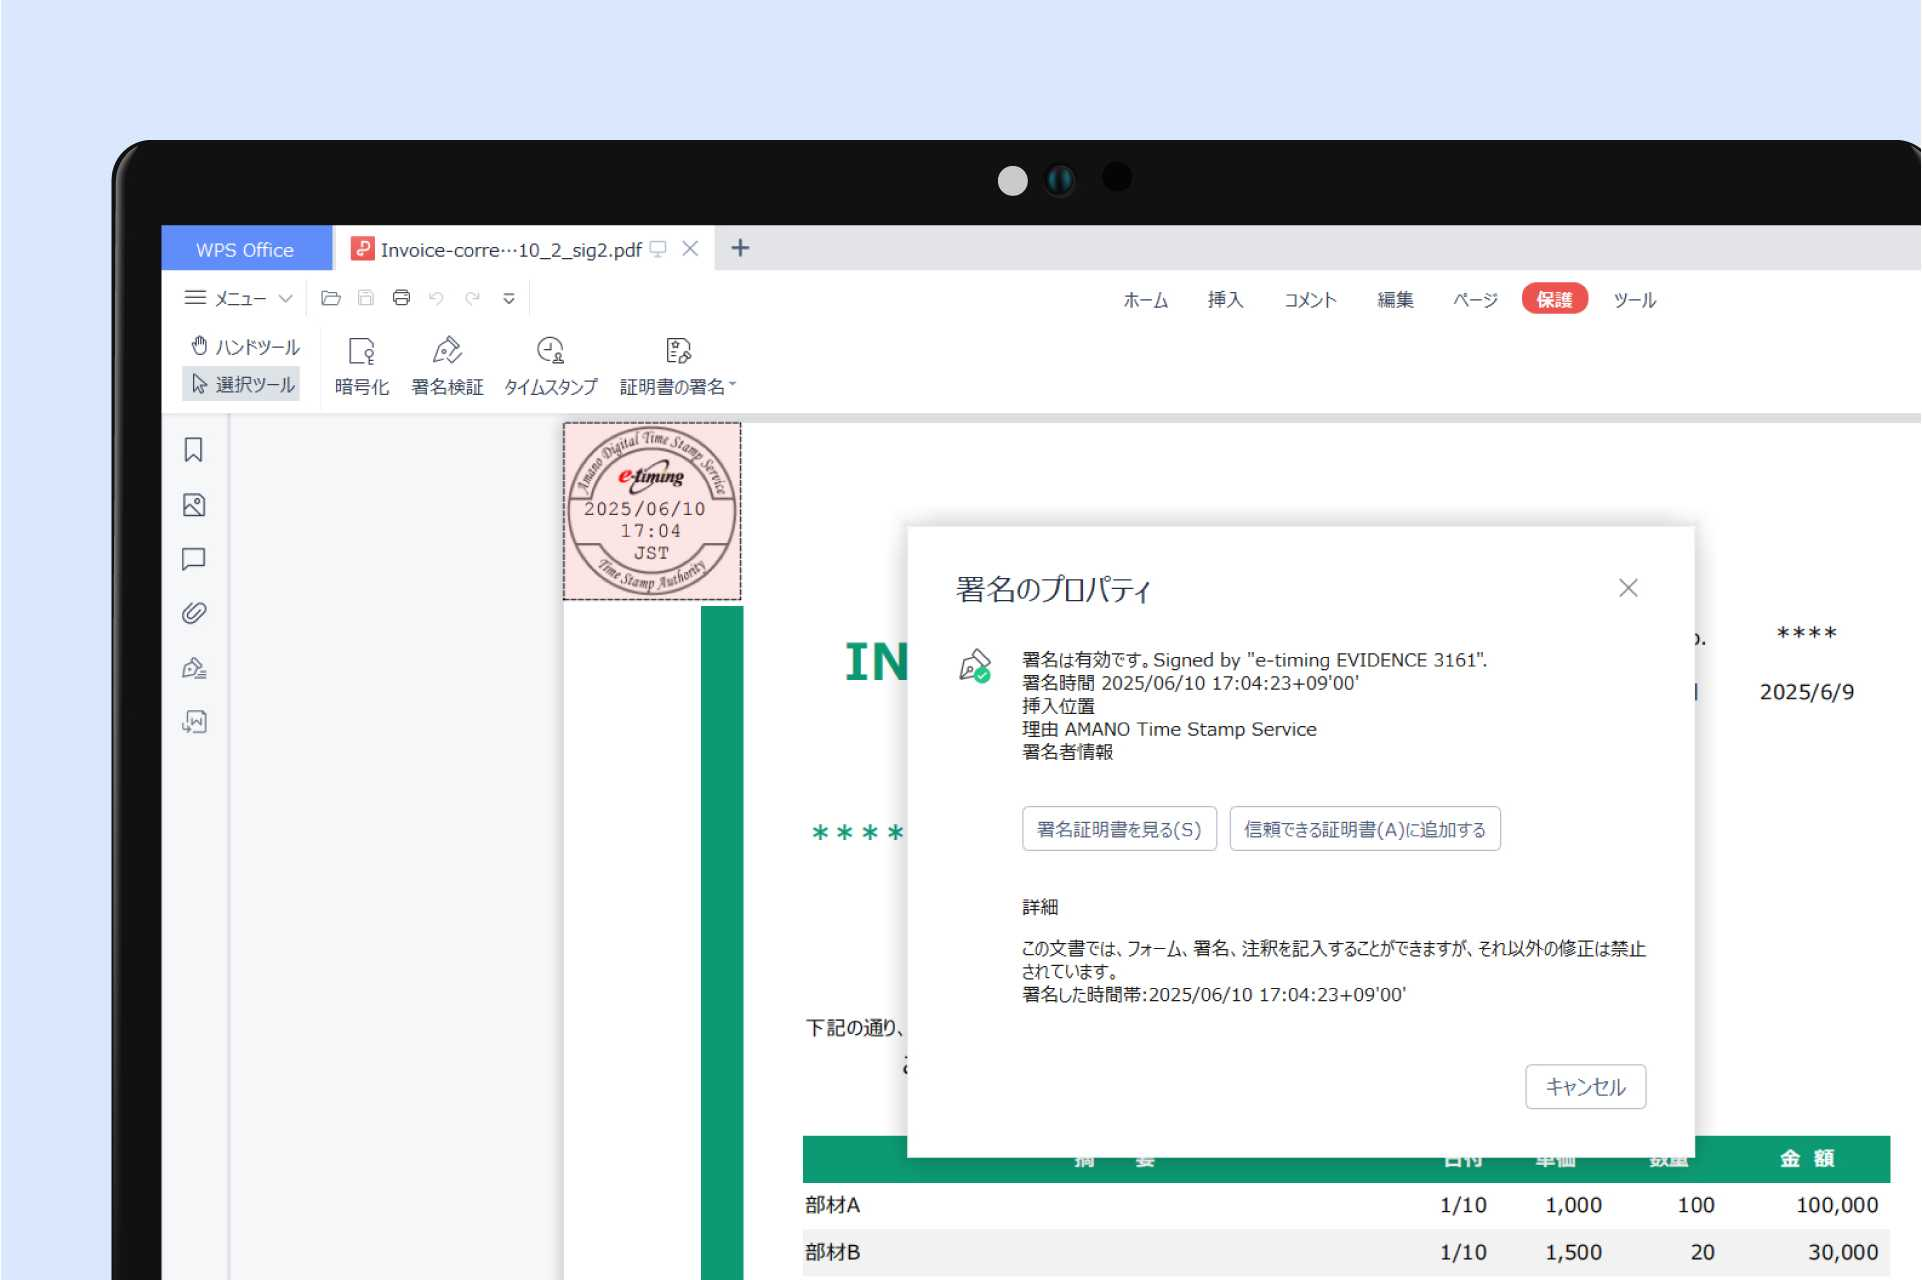Open the signature panel in the sidebar
The width and height of the screenshot is (1922, 1280).
(x=195, y=667)
